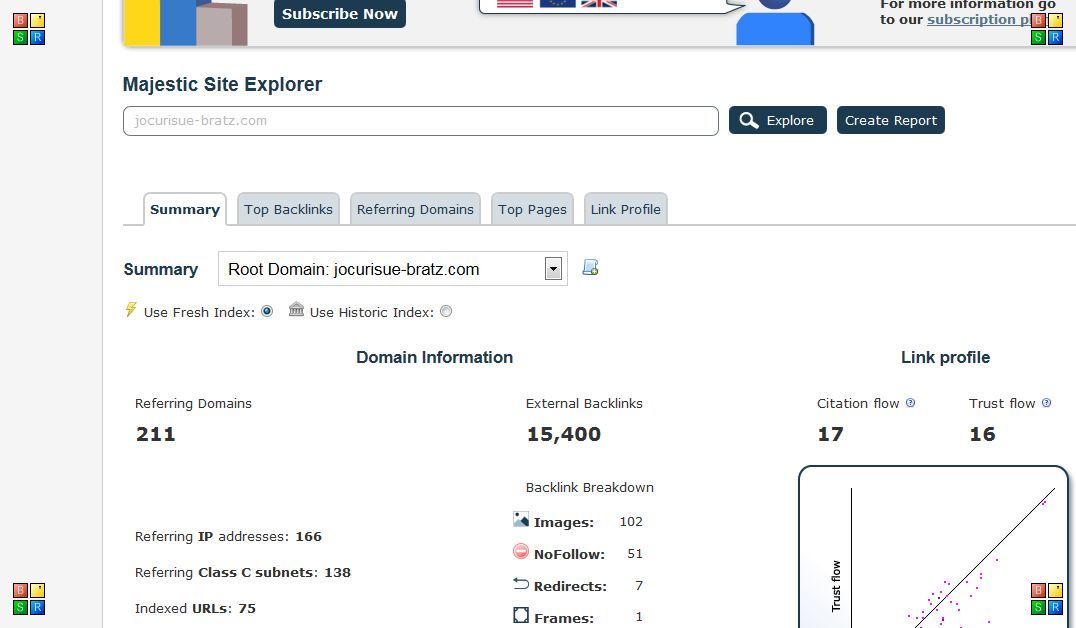The height and width of the screenshot is (628, 1076).
Task: Select the Use Fresh Index radio button
Action: tap(267, 311)
